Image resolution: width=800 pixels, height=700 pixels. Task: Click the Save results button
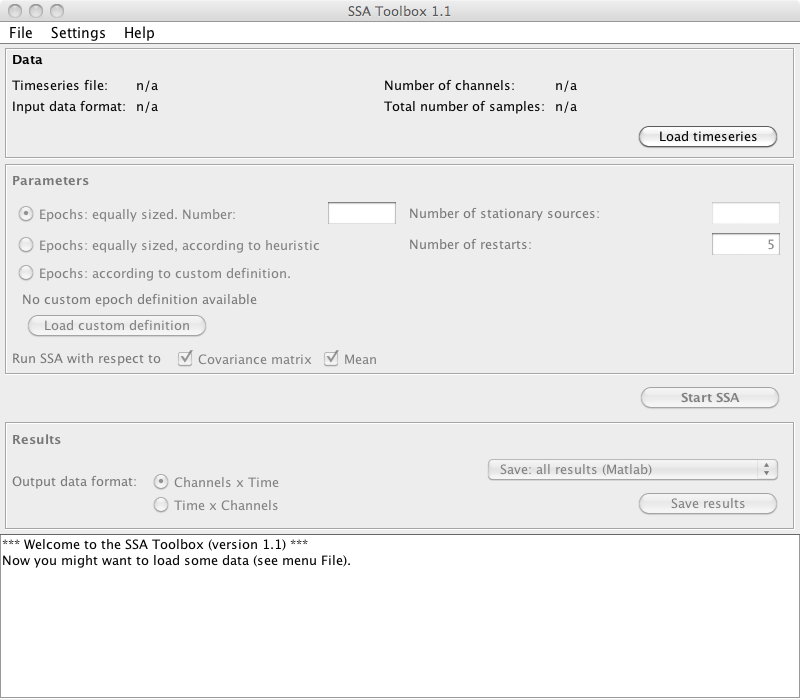707,504
